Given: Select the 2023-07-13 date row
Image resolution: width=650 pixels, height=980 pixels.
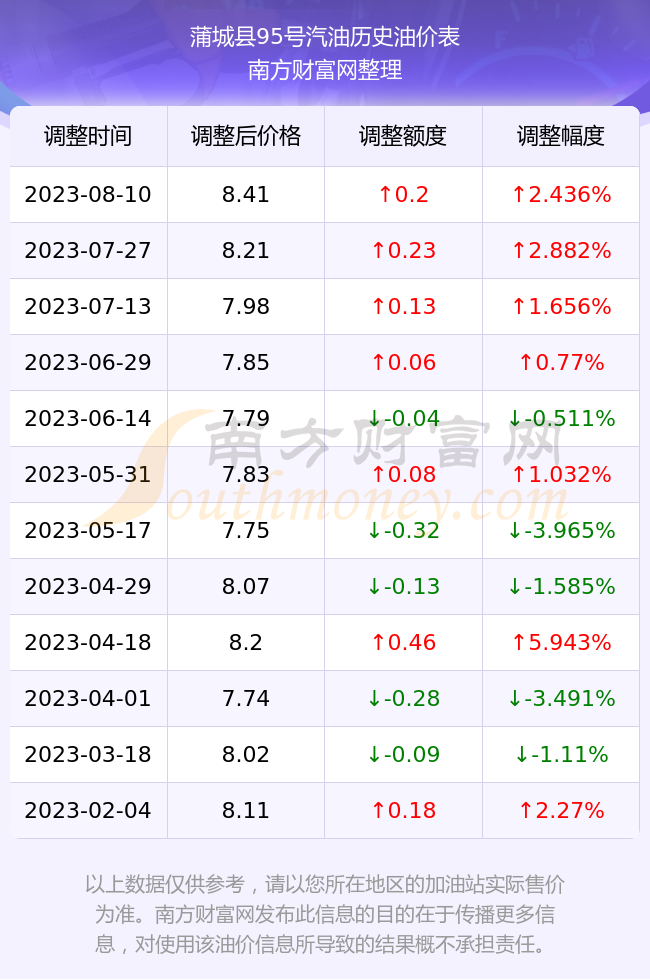Looking at the screenshot, I should [324, 306].
